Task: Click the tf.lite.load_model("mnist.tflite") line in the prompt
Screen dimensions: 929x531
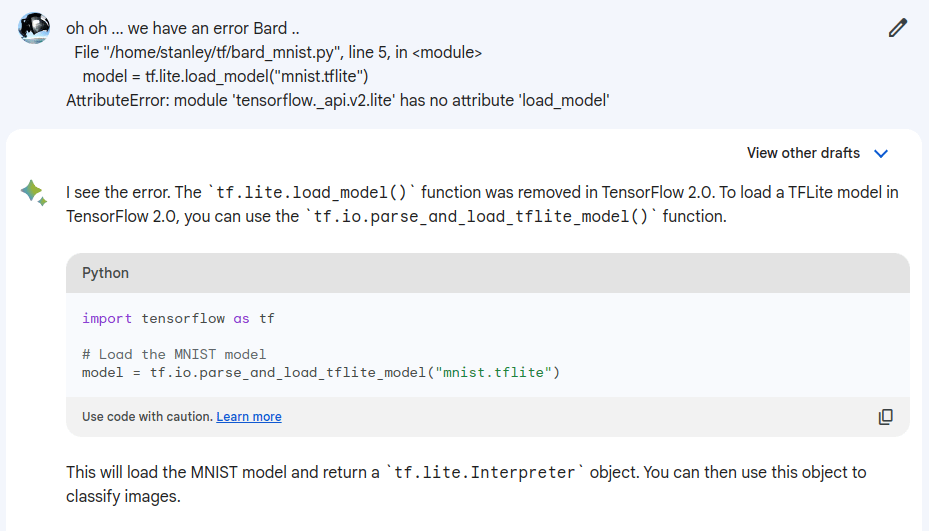Action: (226, 76)
